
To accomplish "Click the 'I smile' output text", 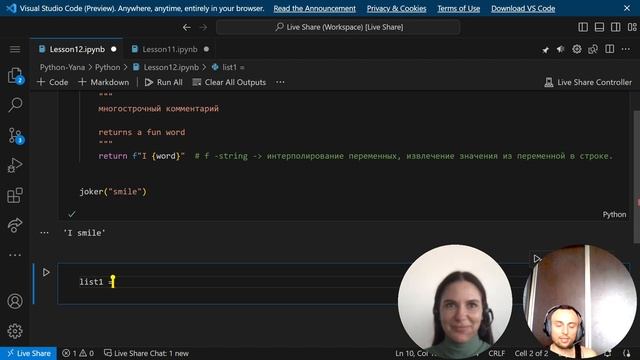I will [x=84, y=233].
